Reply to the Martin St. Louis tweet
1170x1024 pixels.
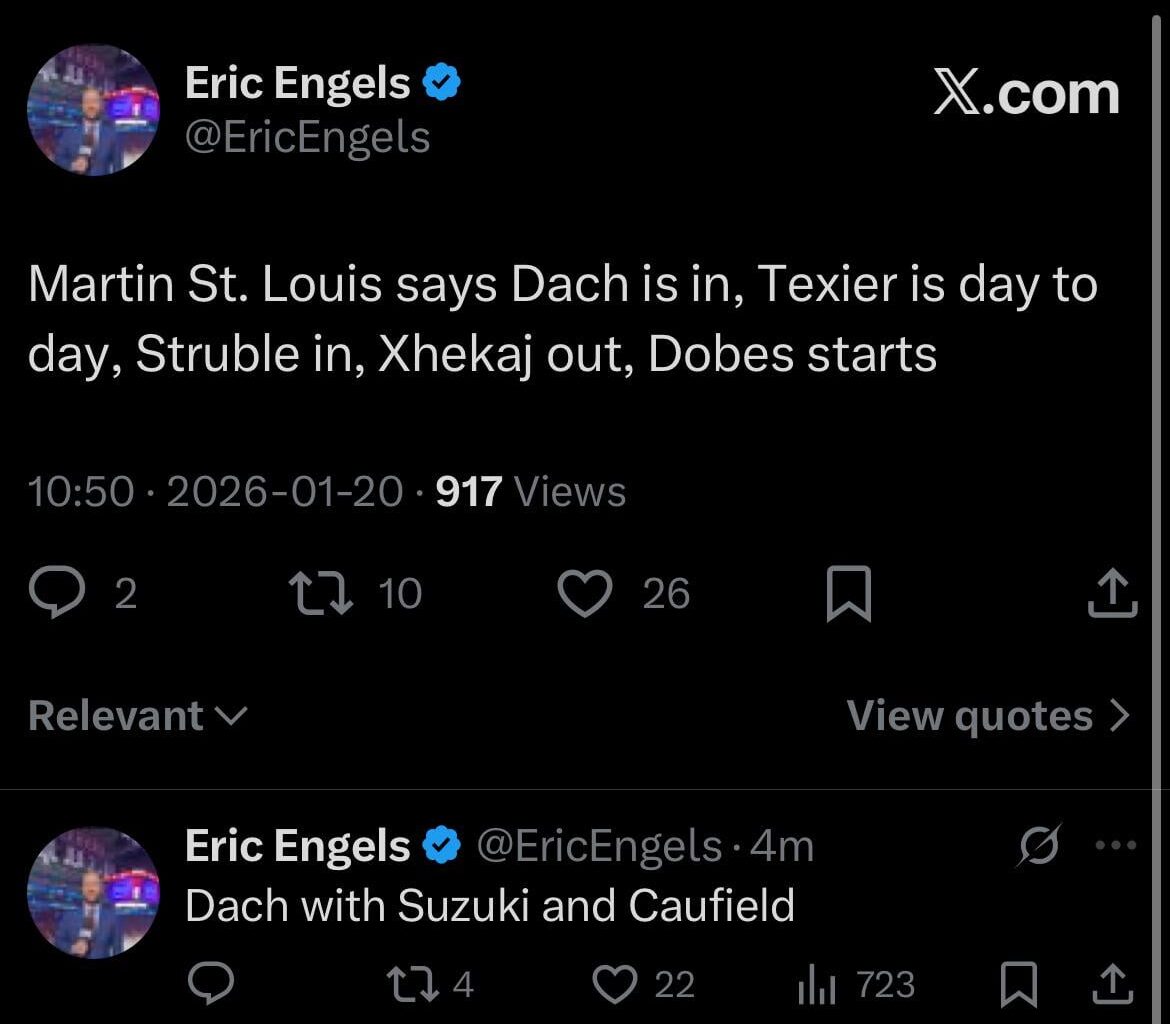click(60, 592)
